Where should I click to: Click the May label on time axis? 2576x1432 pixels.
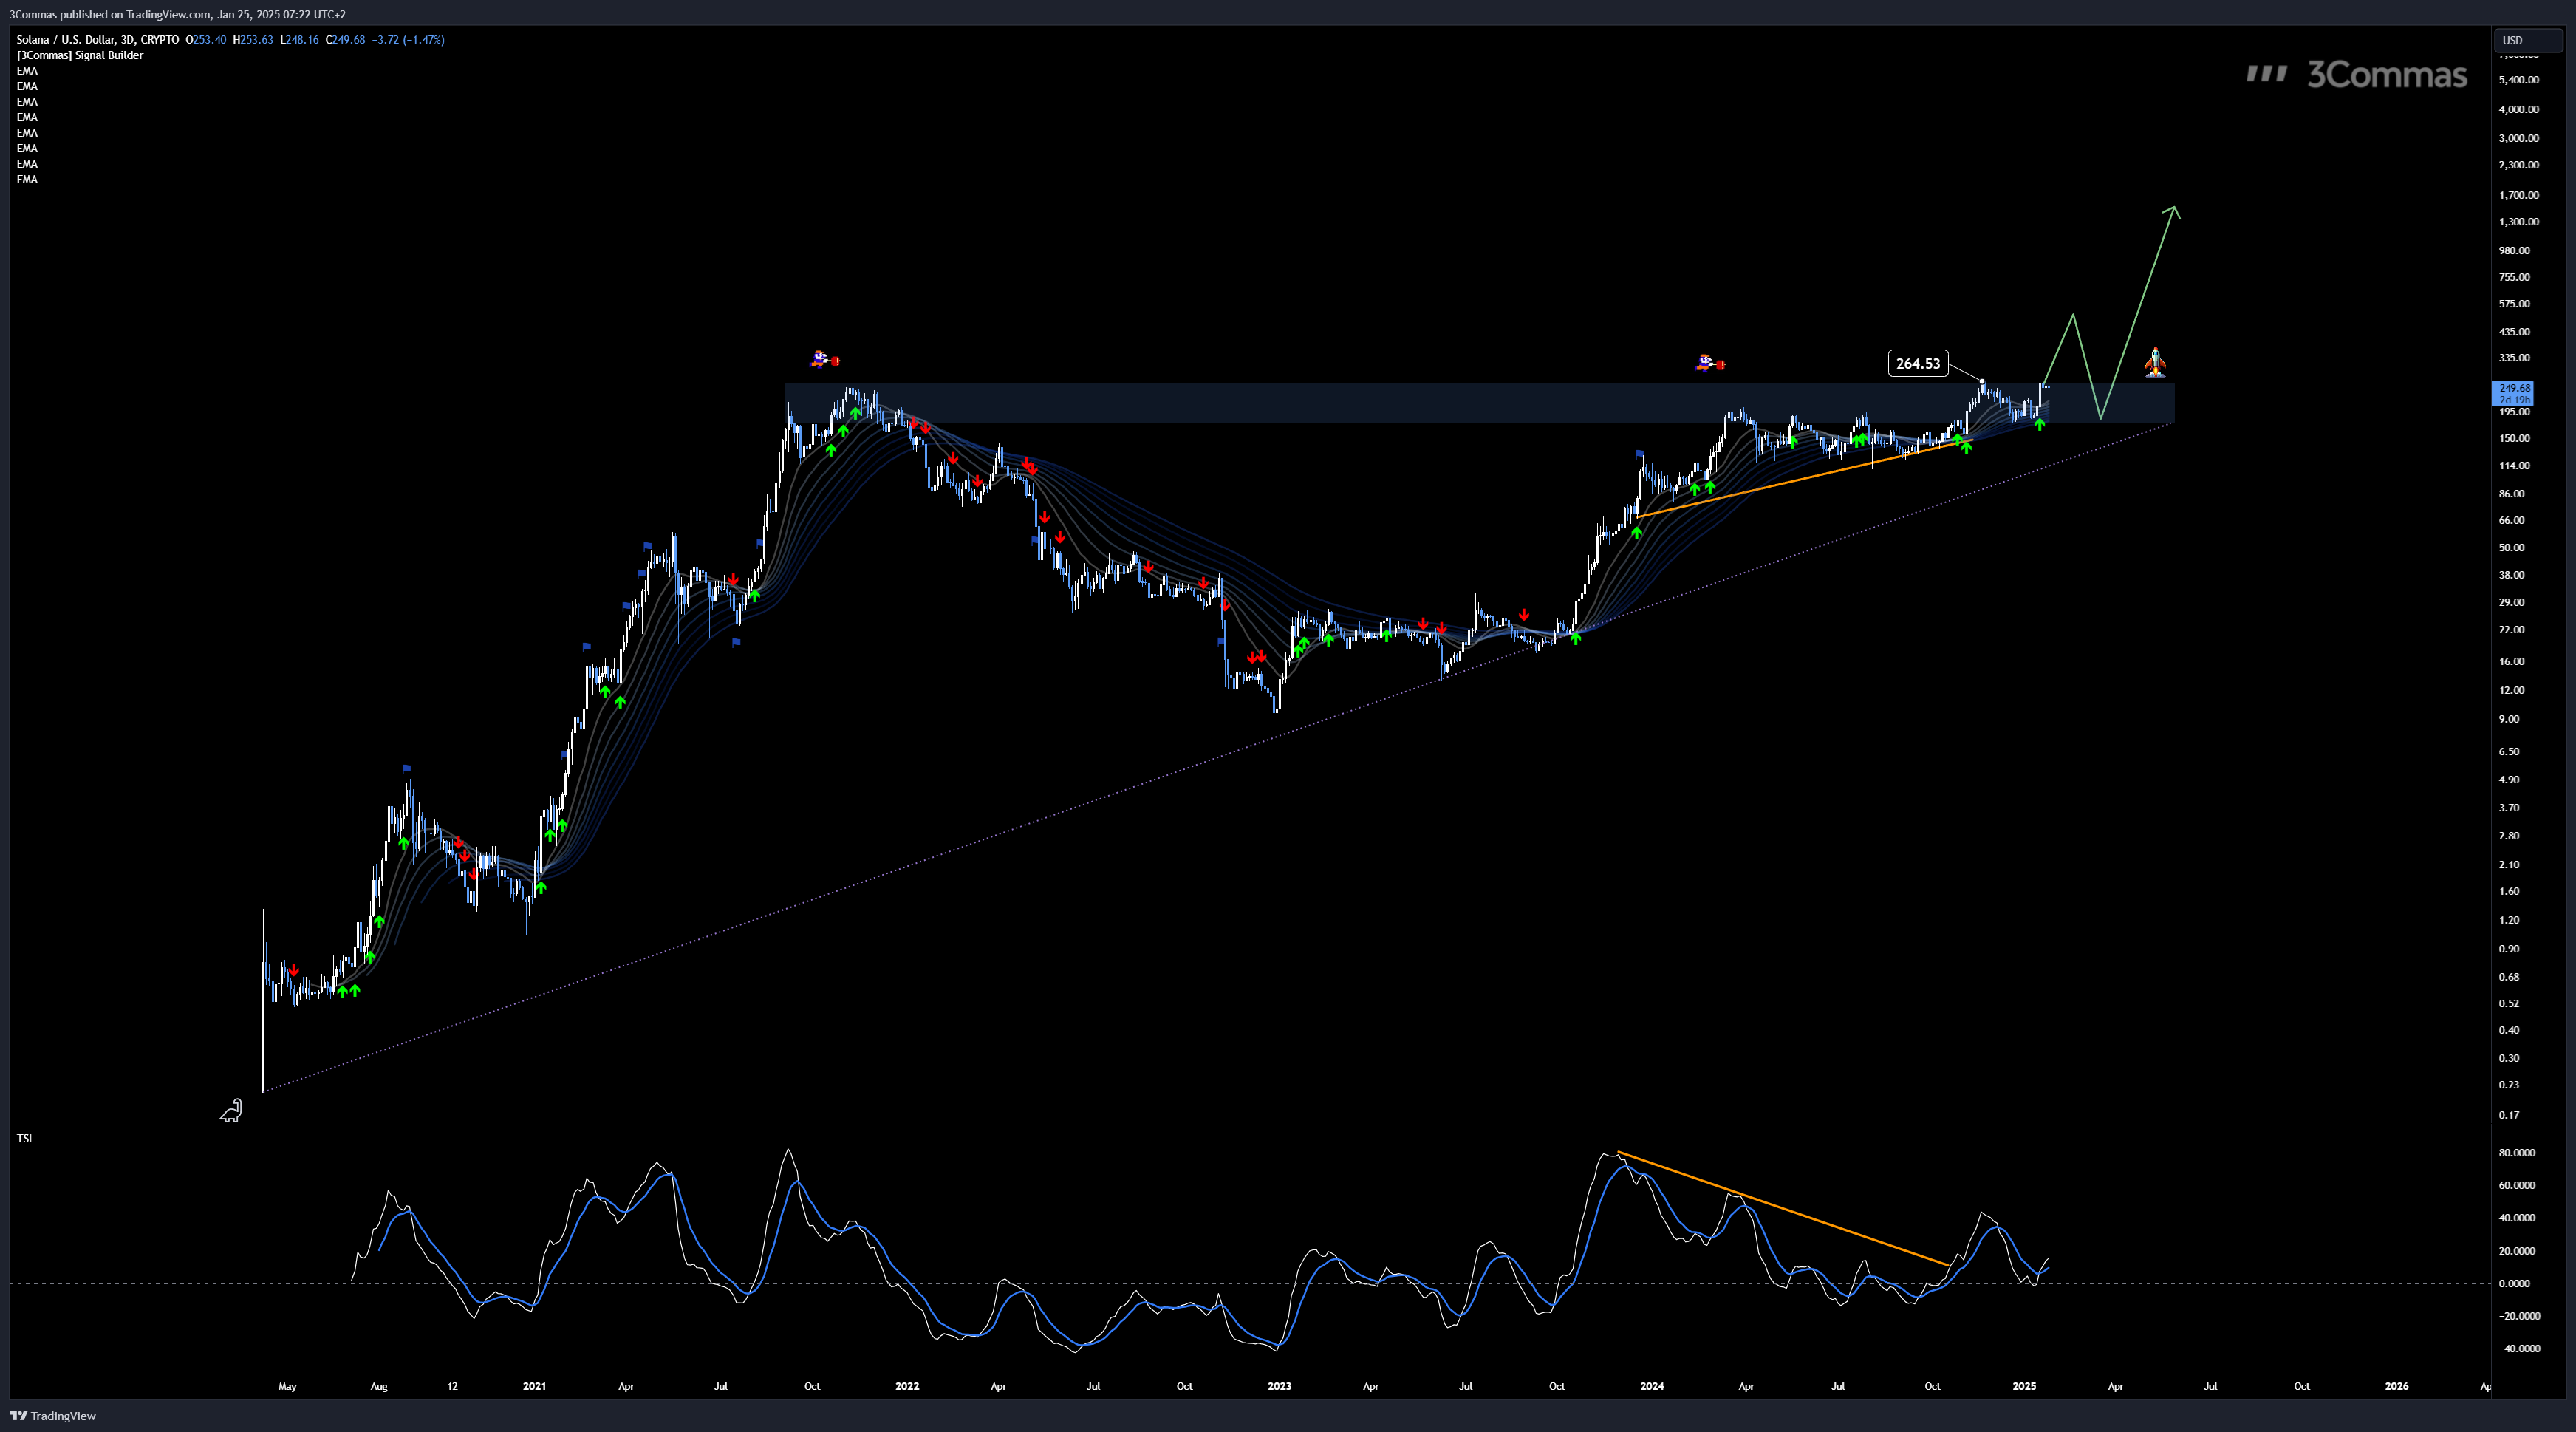tap(287, 1386)
